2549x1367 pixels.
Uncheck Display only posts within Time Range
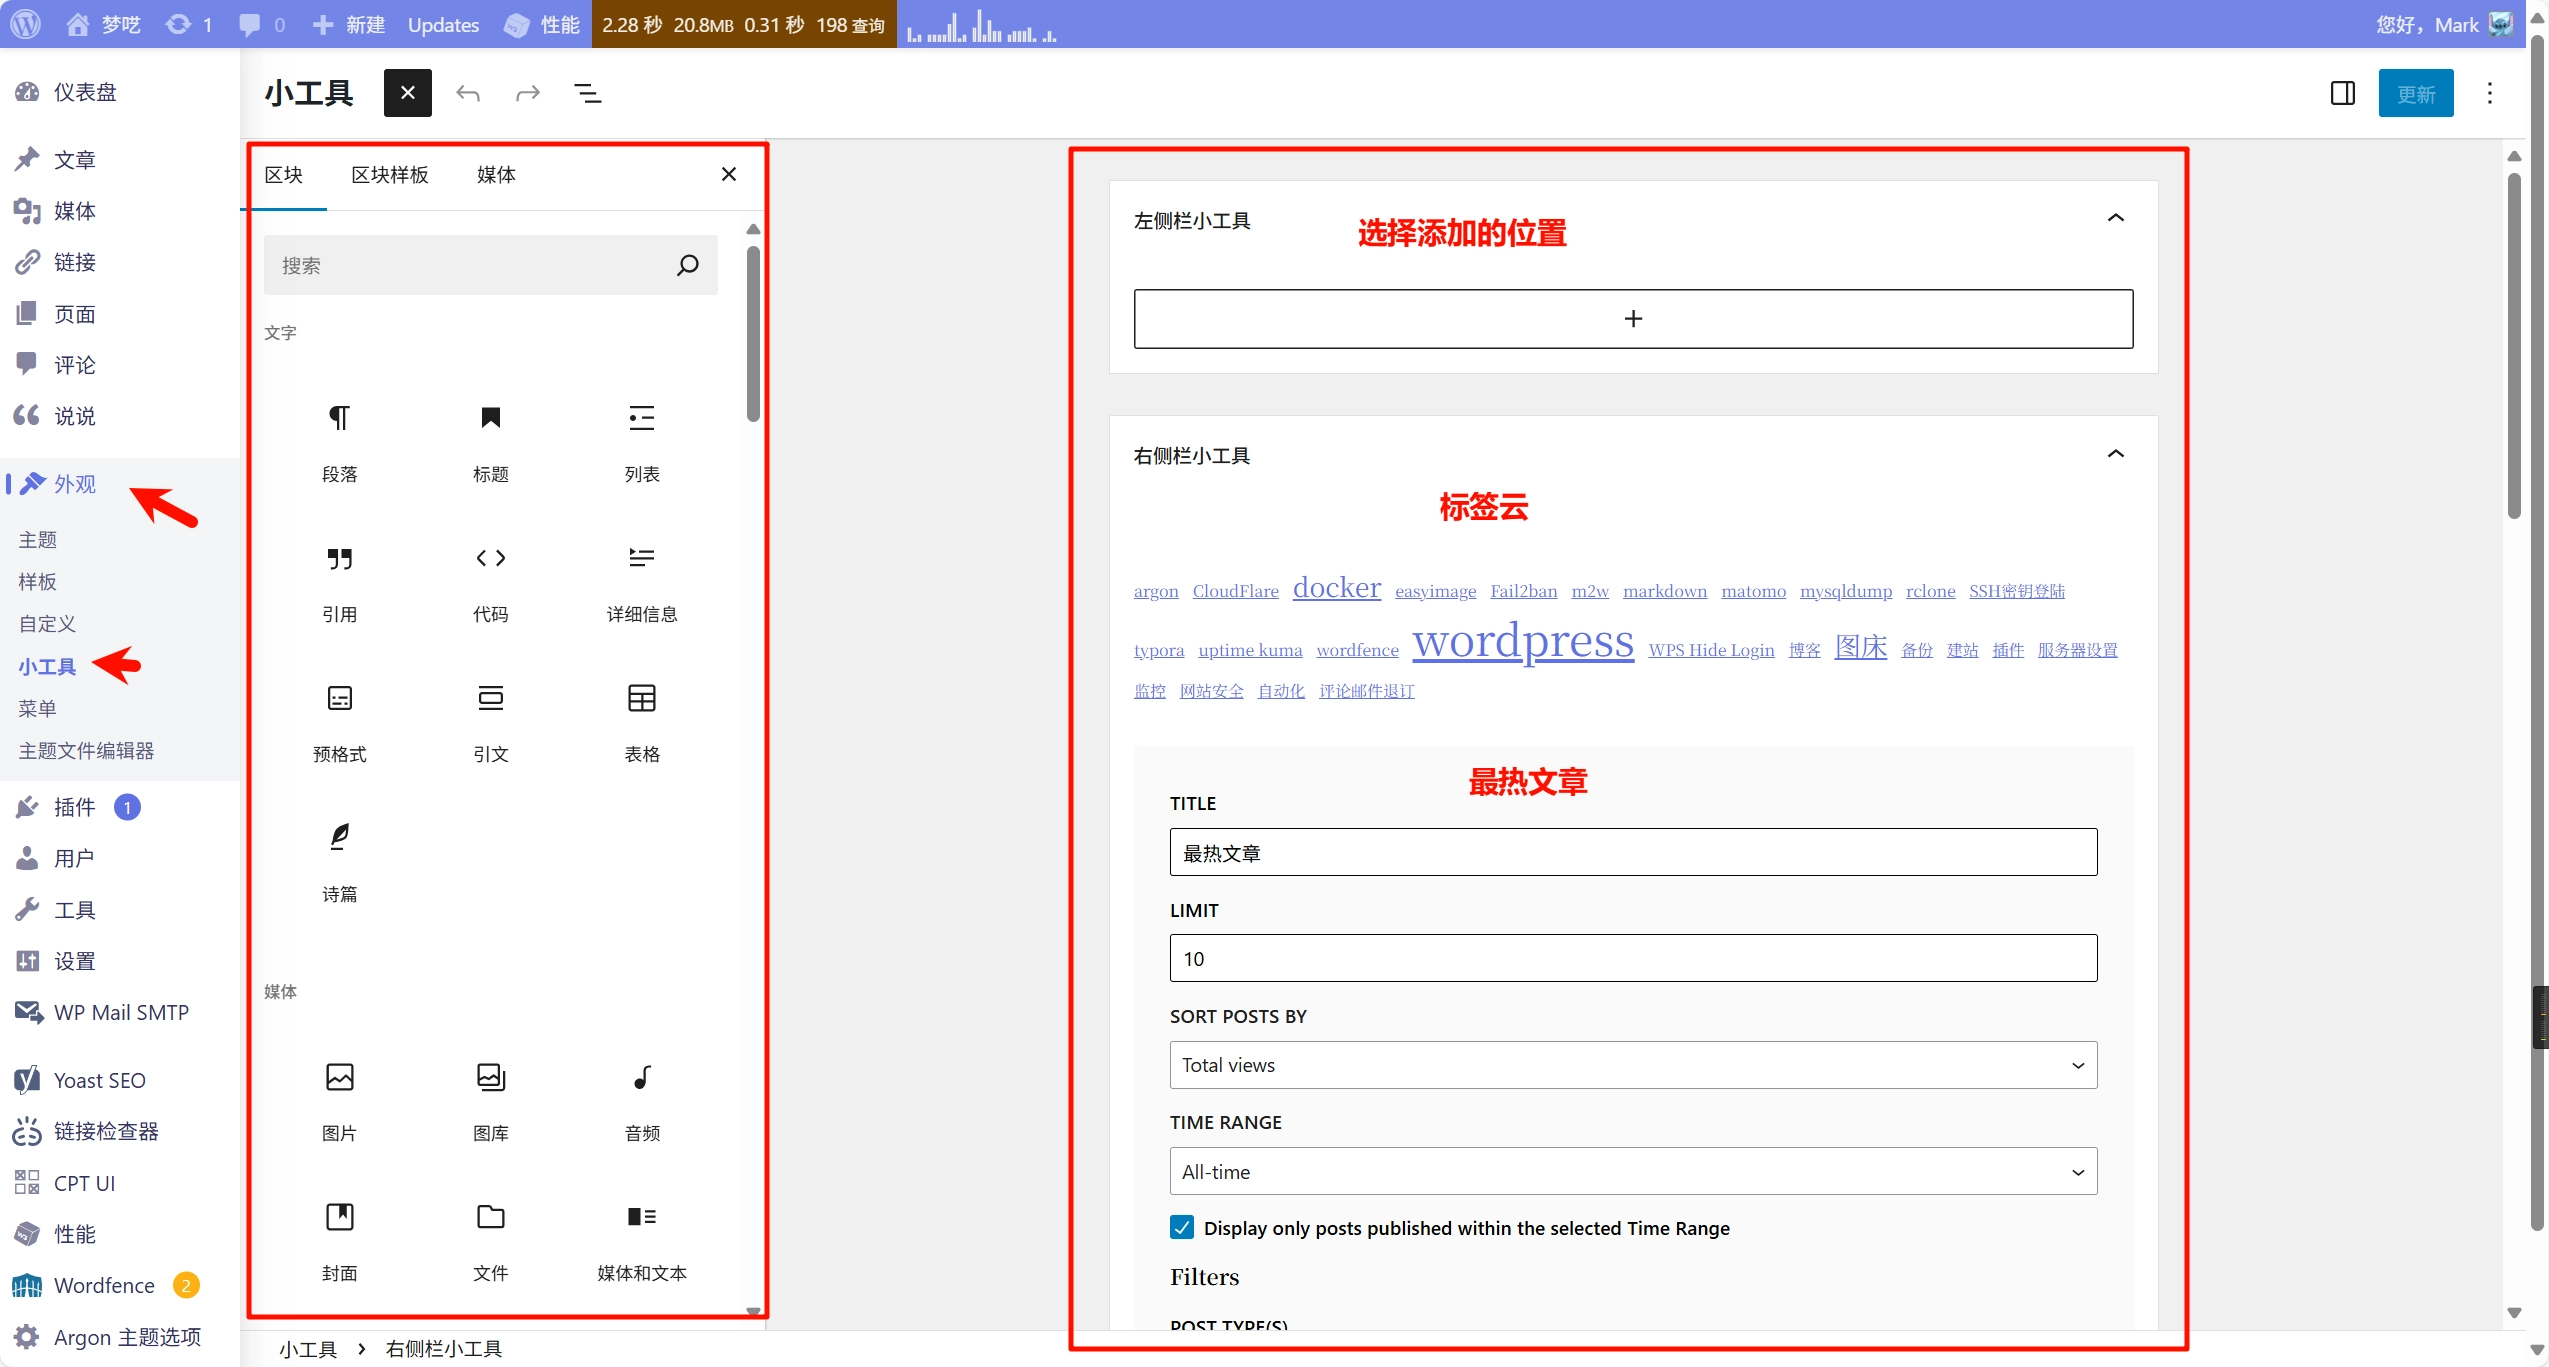pyautogui.click(x=1181, y=1227)
